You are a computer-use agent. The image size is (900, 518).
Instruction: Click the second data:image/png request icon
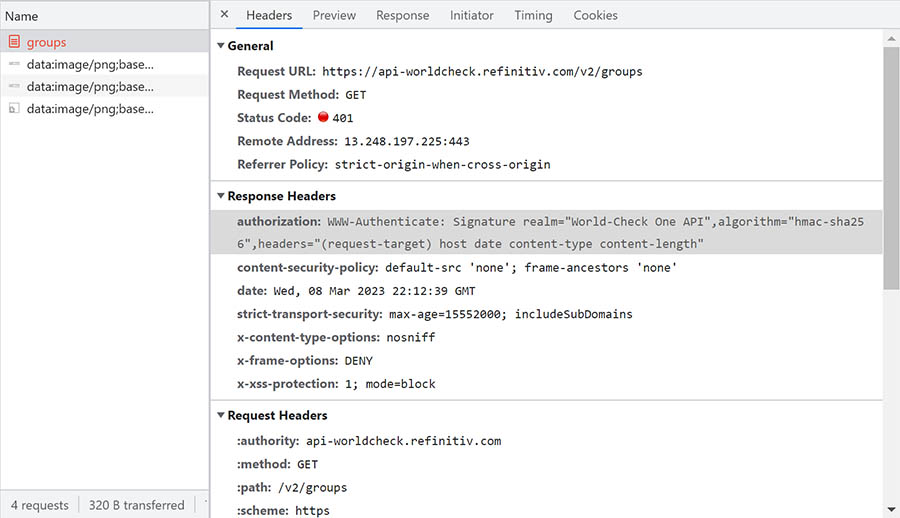[14, 87]
